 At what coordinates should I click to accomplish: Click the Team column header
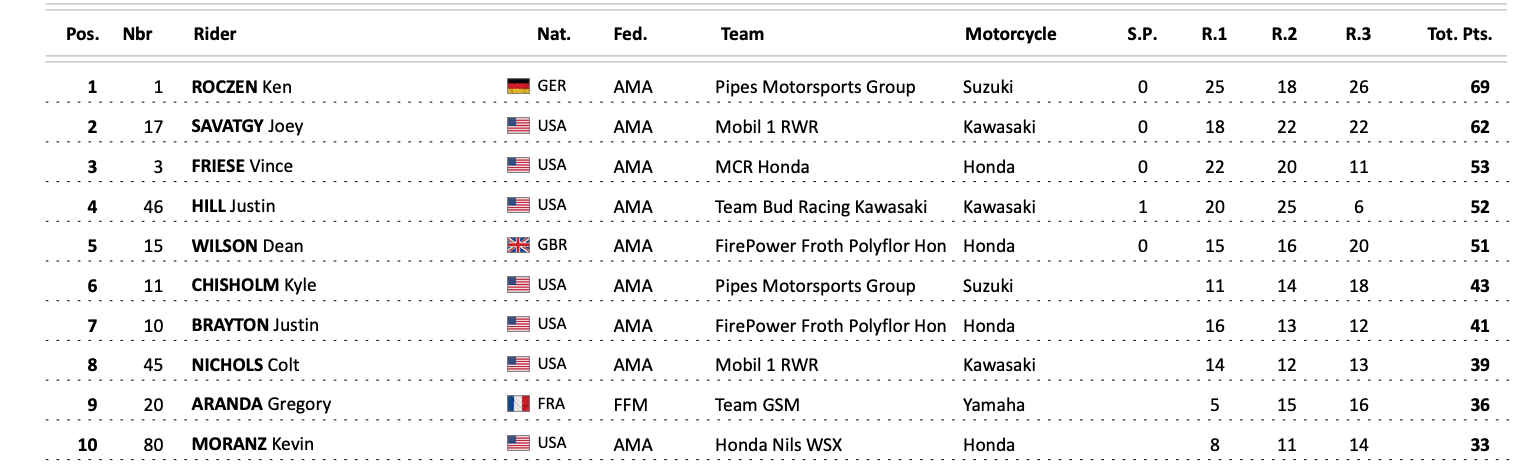point(742,34)
